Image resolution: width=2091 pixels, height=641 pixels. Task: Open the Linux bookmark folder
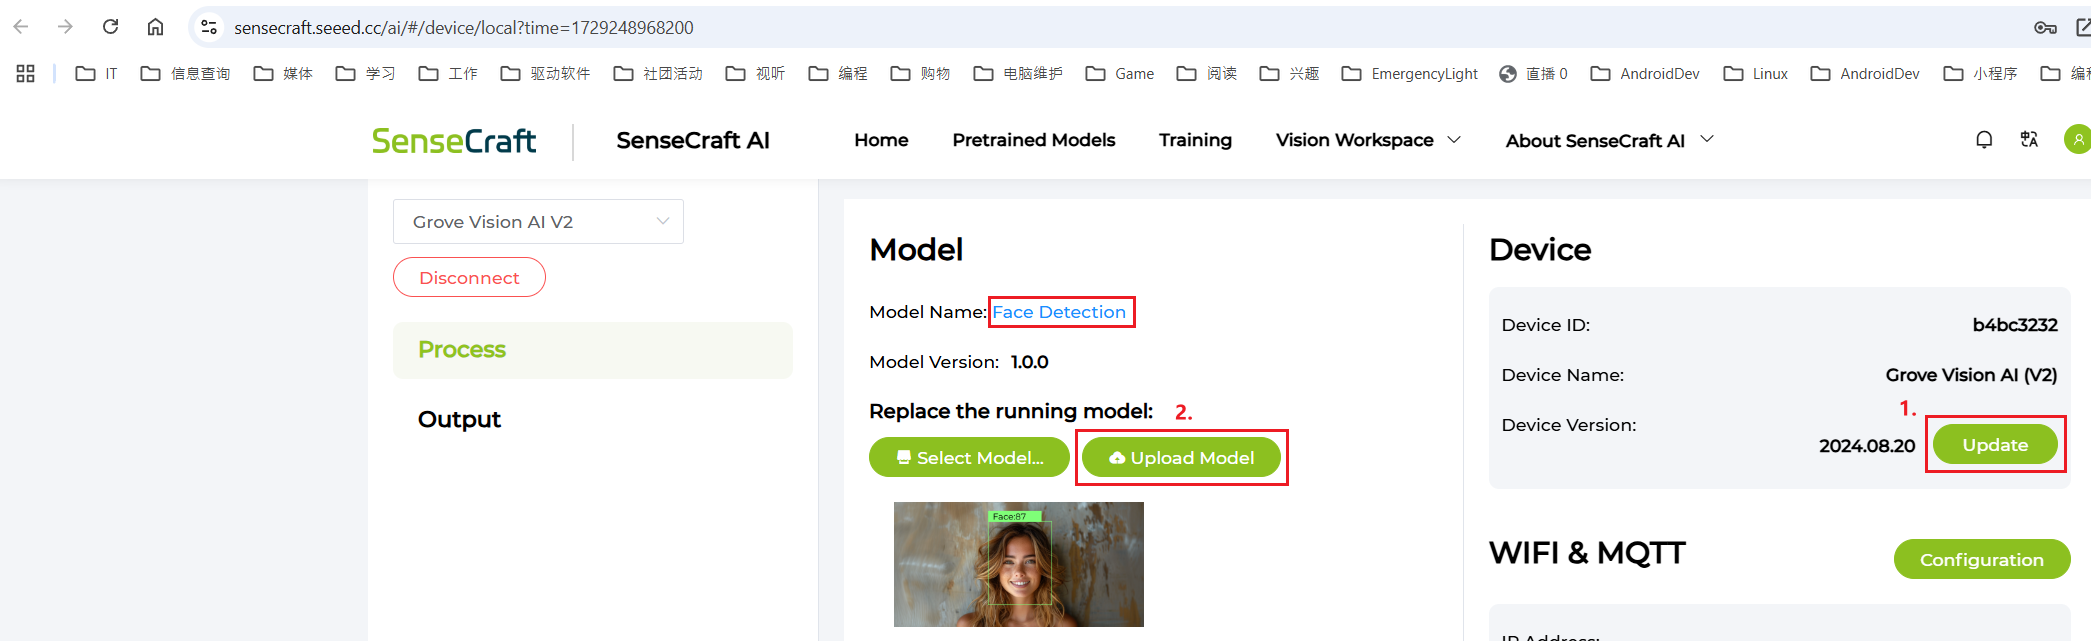(1756, 73)
